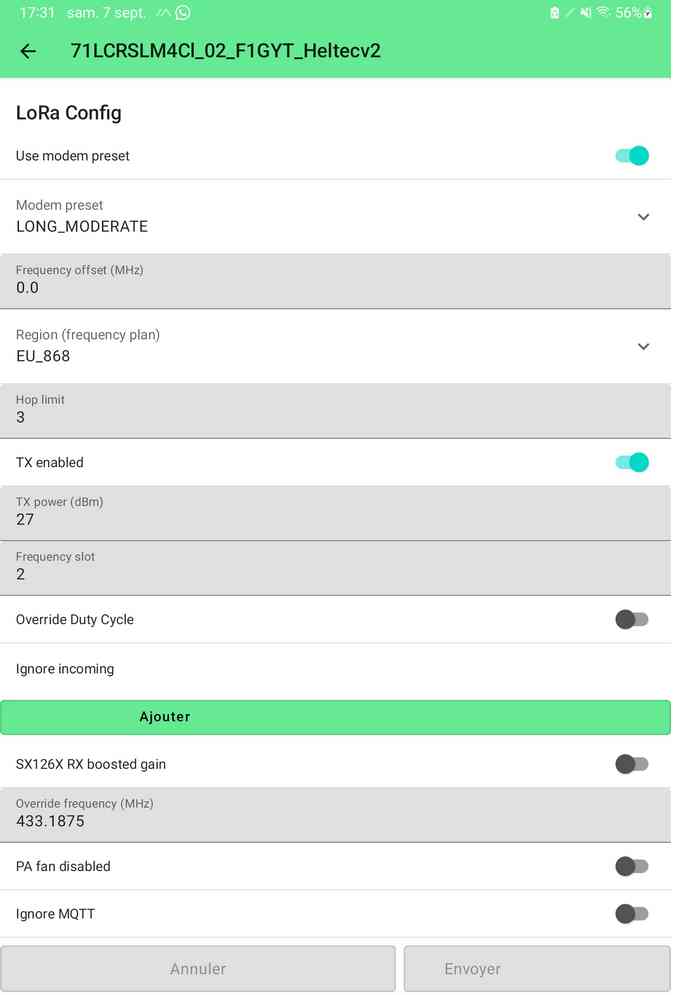Toggle SX126X RX boosted gain on
This screenshot has height=995, width=676.
click(x=632, y=764)
